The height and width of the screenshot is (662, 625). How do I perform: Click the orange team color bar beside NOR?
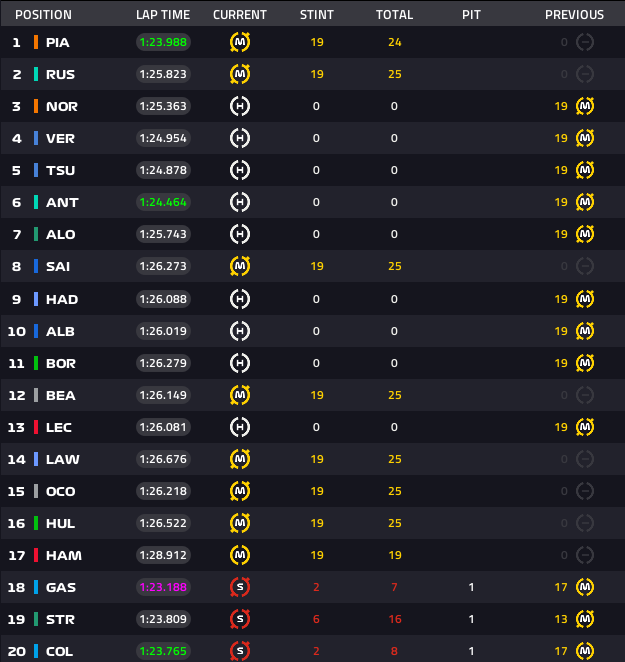pyautogui.click(x=36, y=106)
